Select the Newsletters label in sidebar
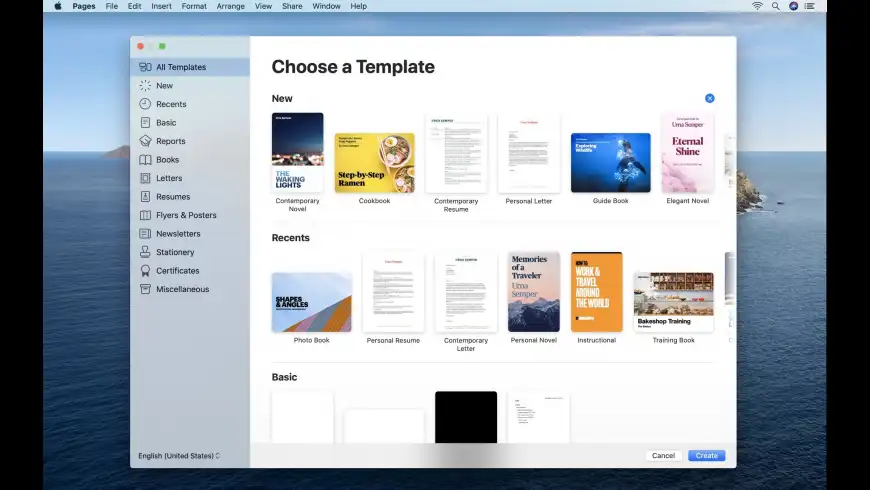This screenshot has width=870, height=490. 178,234
